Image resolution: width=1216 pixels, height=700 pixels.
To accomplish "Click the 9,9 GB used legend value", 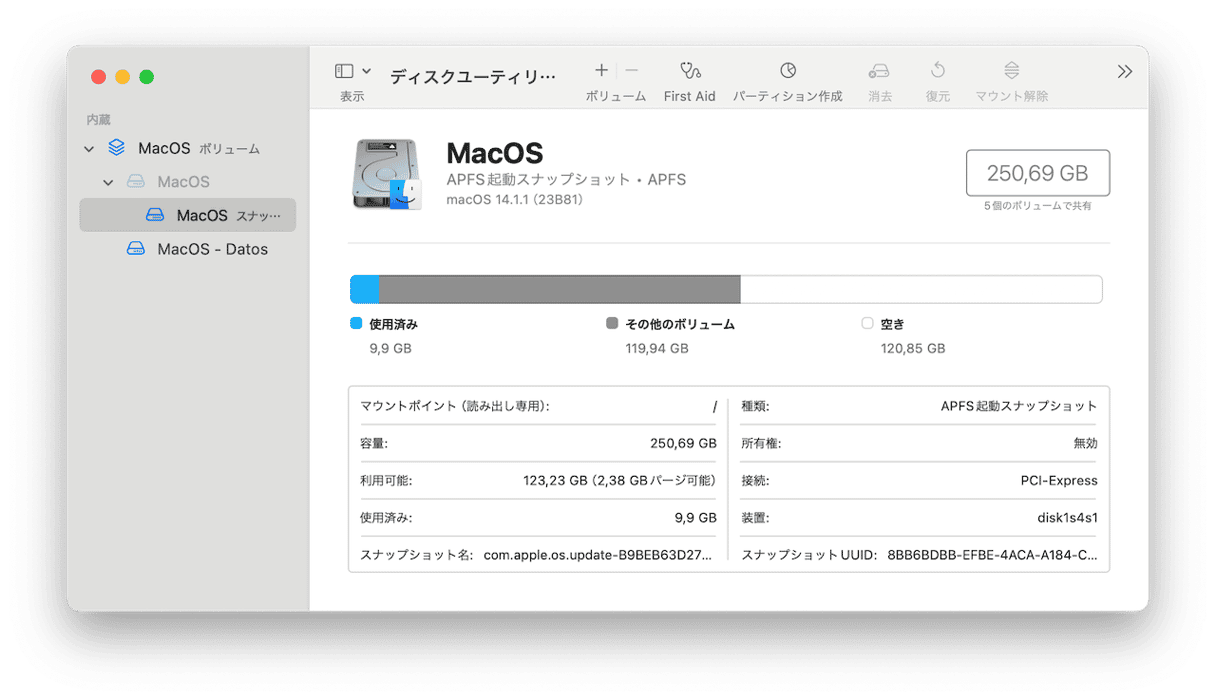I will coord(390,349).
